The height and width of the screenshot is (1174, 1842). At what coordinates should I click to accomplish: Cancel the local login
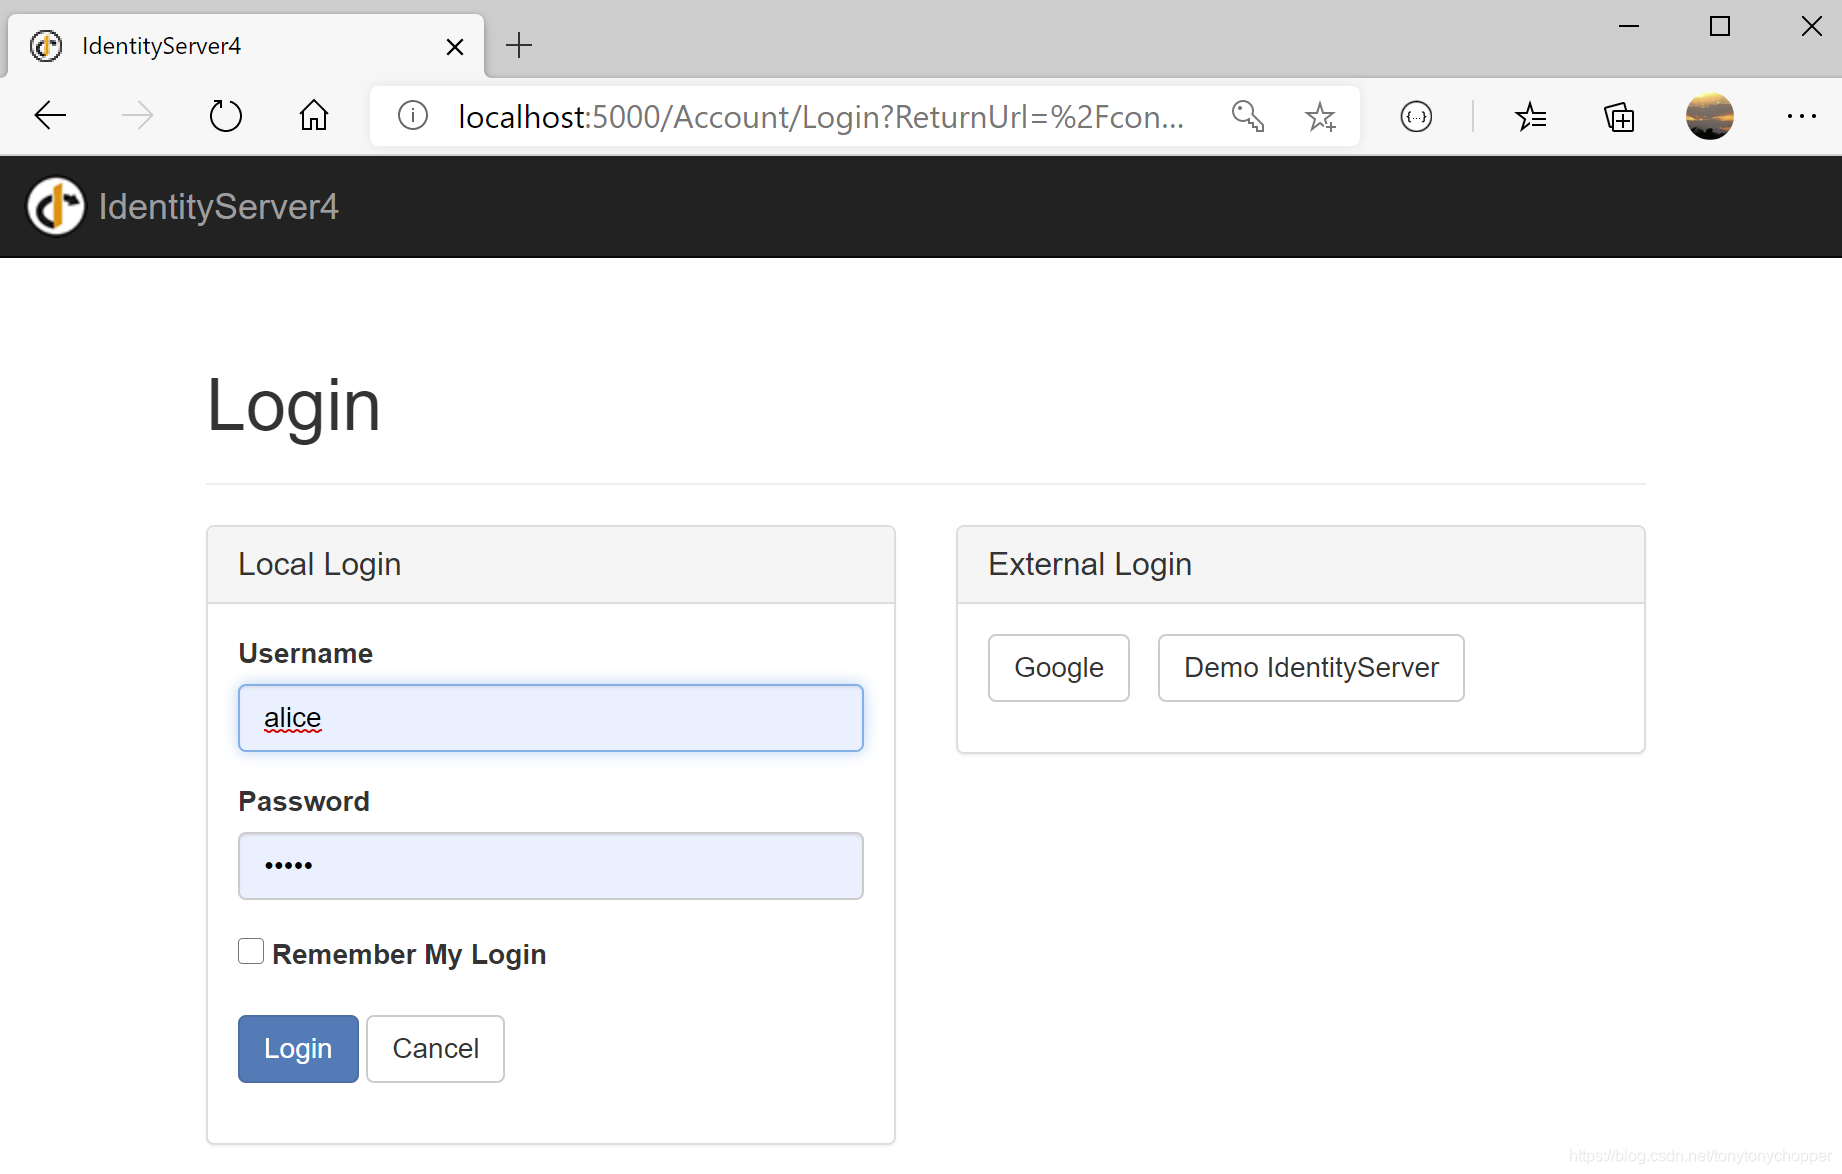click(435, 1048)
